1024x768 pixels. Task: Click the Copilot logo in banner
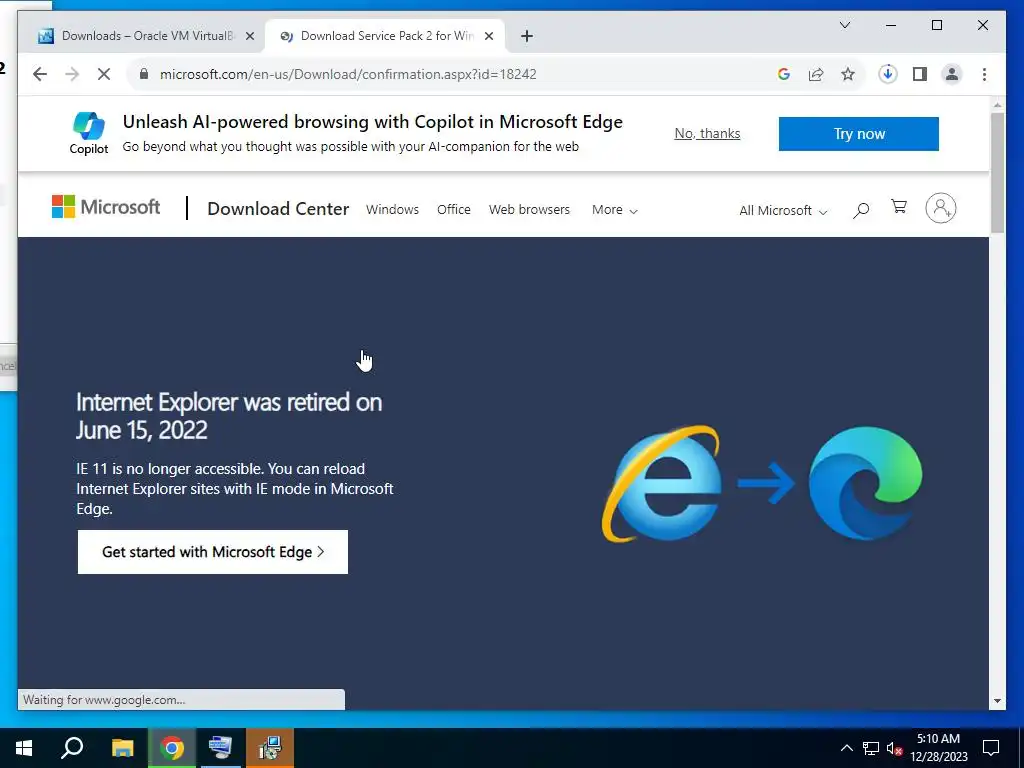[89, 133]
